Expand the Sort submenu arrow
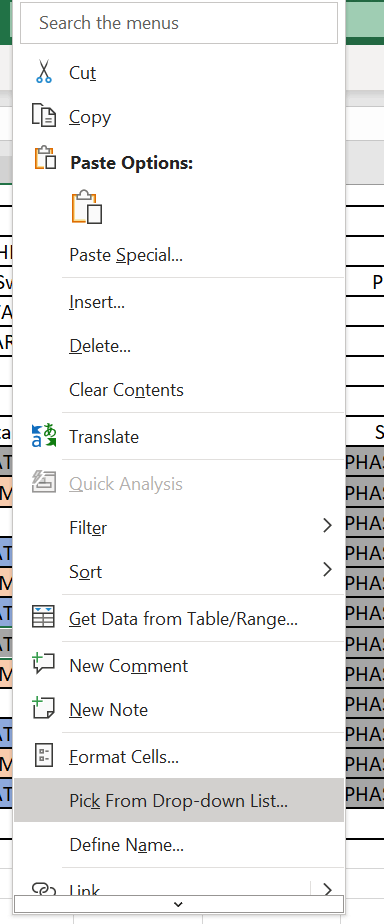Viewport: 384px width, 924px height. [x=327, y=569]
